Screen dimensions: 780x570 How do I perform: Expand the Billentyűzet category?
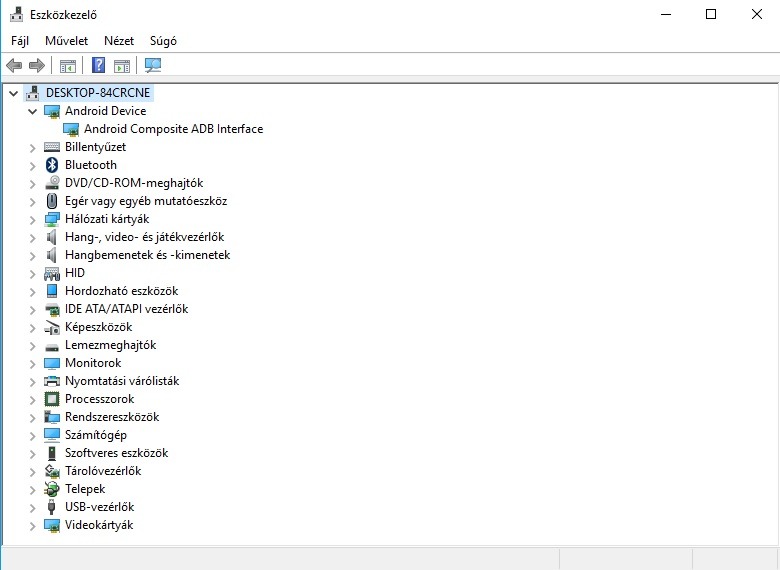click(33, 147)
